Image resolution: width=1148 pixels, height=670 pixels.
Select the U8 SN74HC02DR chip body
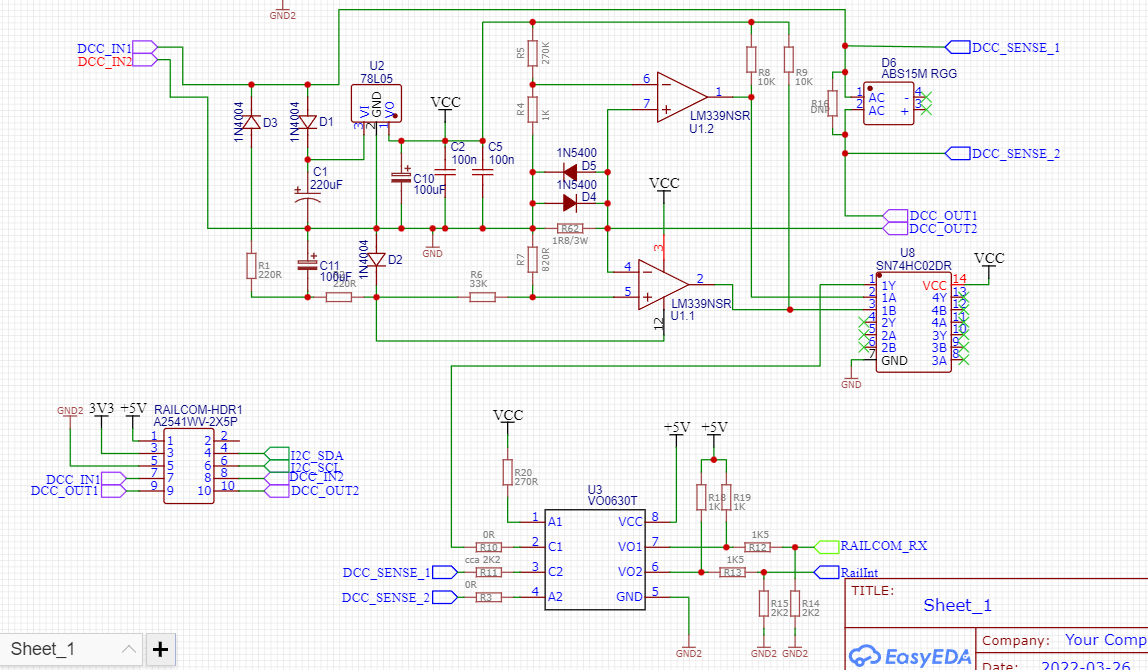tap(914, 322)
